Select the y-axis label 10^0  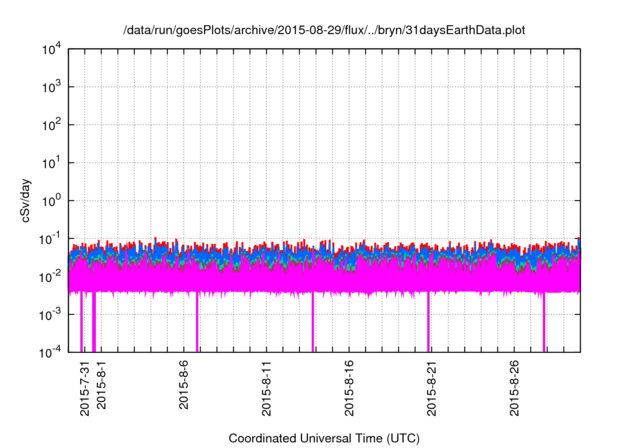[51, 201]
